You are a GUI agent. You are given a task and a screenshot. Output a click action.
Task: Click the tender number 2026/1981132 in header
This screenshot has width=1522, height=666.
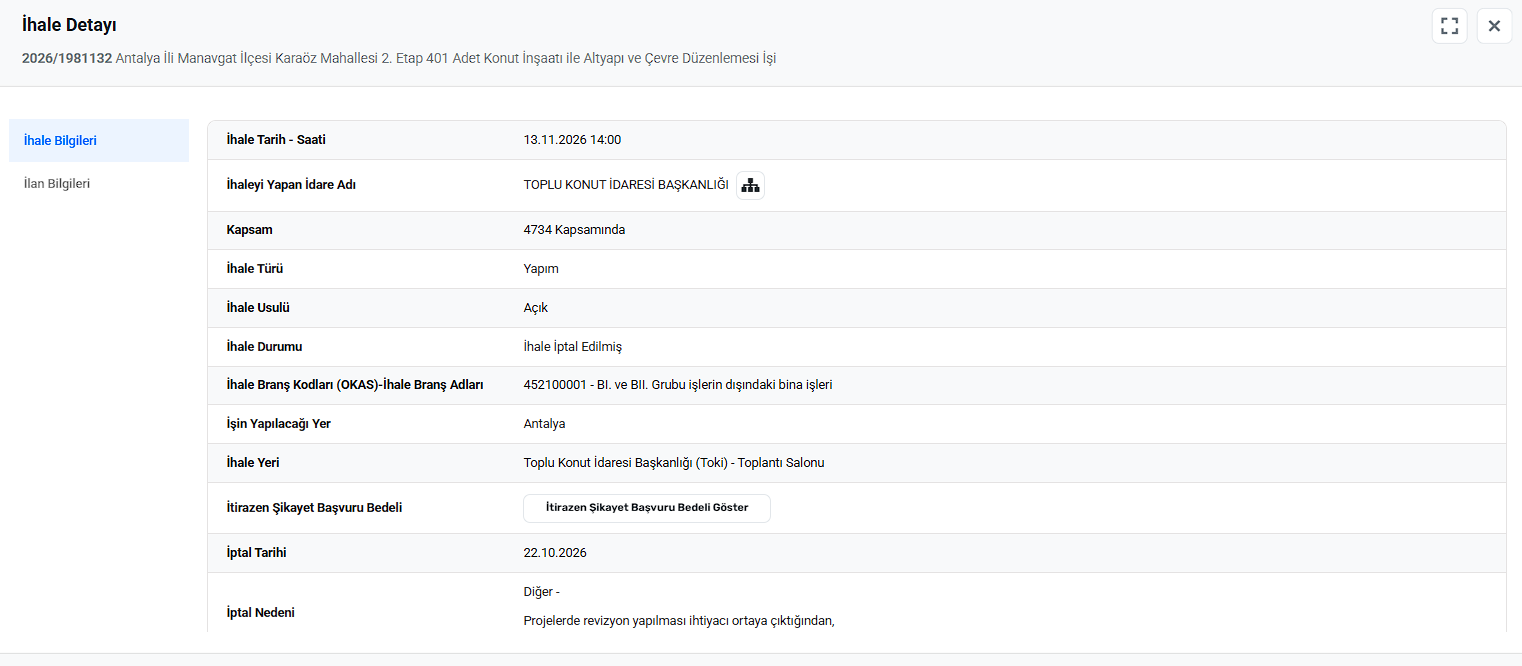(67, 58)
